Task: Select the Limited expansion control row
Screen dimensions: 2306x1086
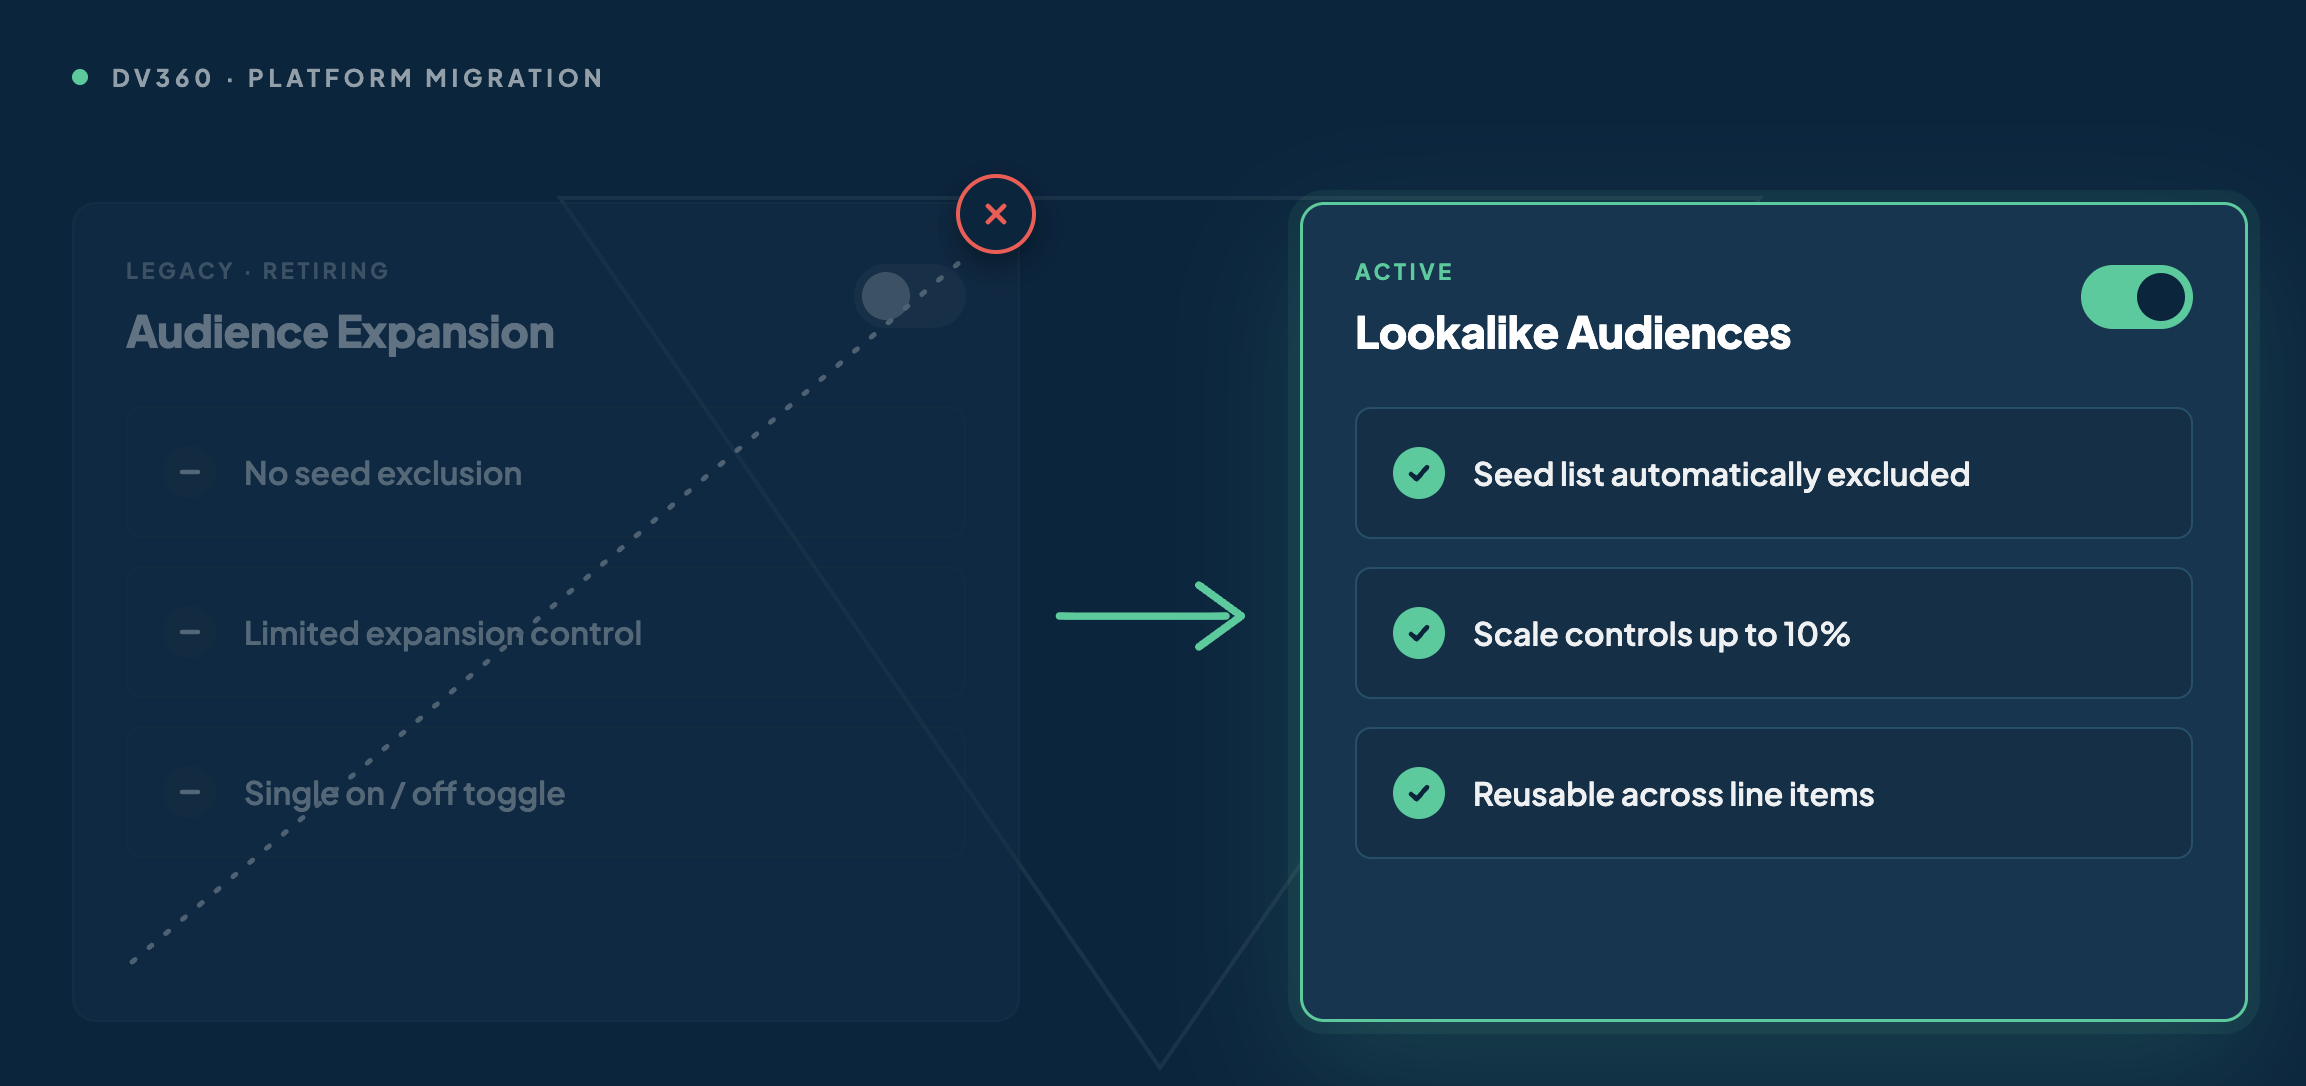Action: pyautogui.click(x=545, y=633)
